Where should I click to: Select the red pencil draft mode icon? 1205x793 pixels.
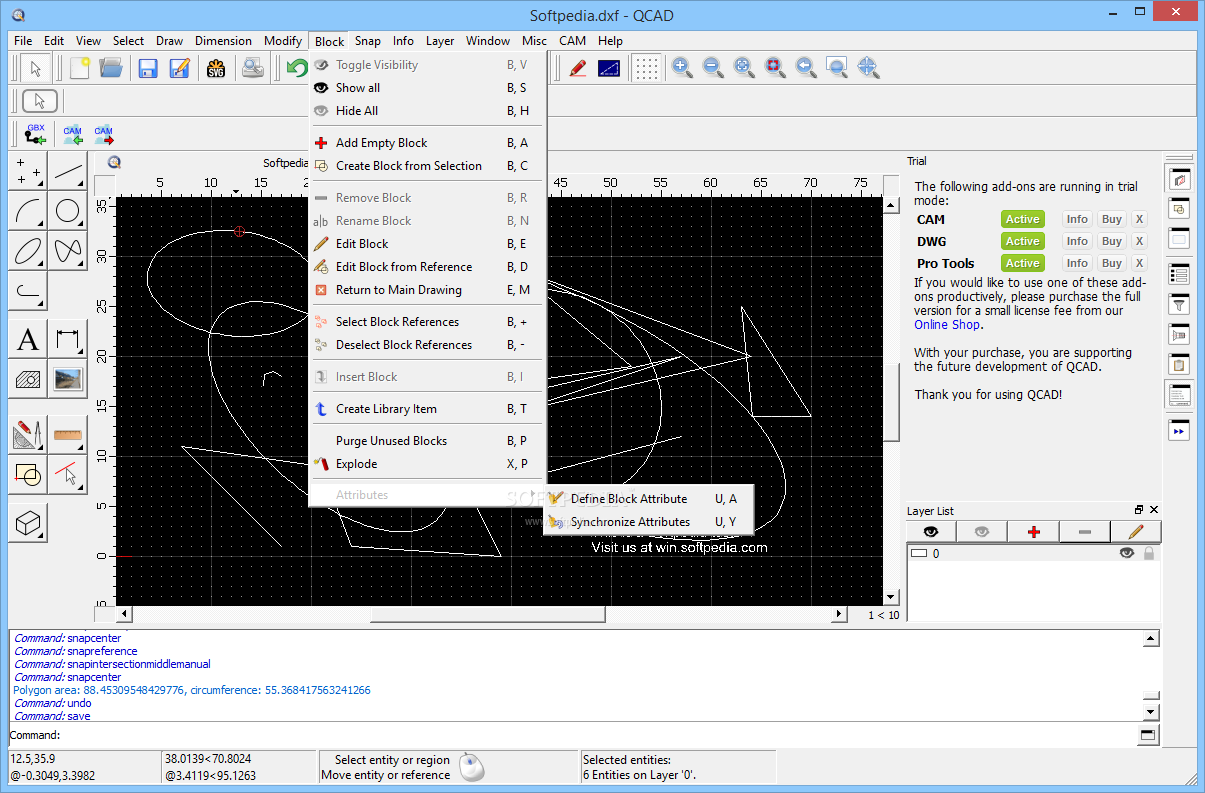pyautogui.click(x=578, y=68)
